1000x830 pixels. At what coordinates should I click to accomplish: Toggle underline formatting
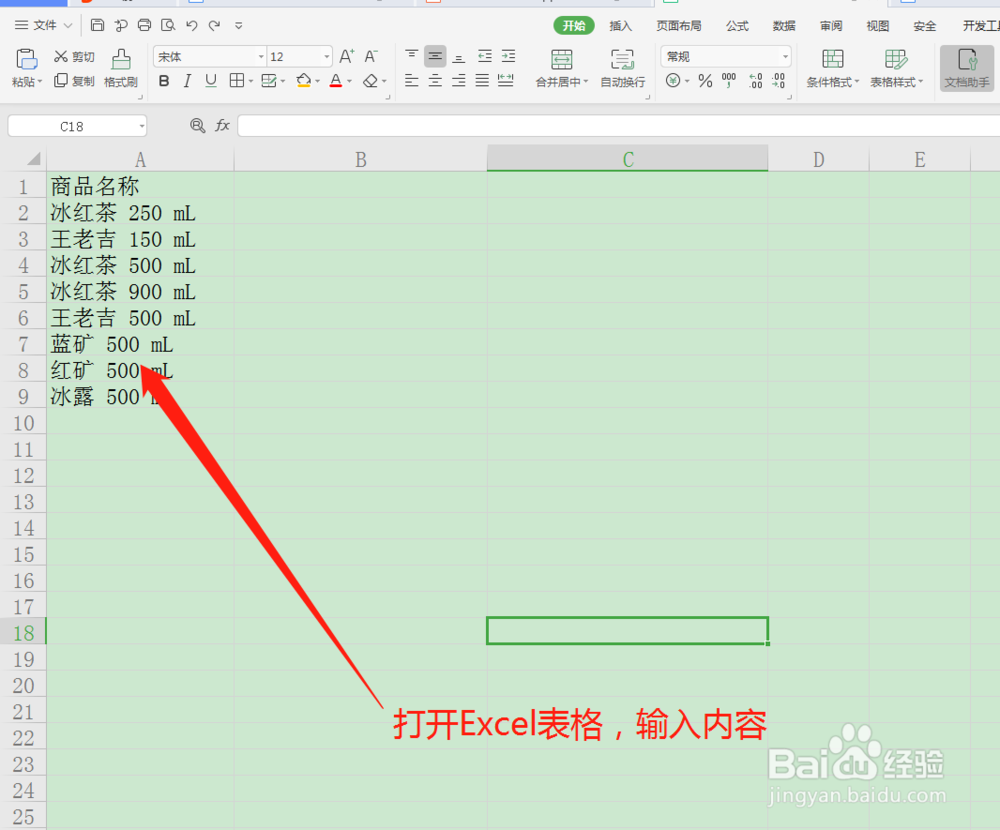coord(210,81)
